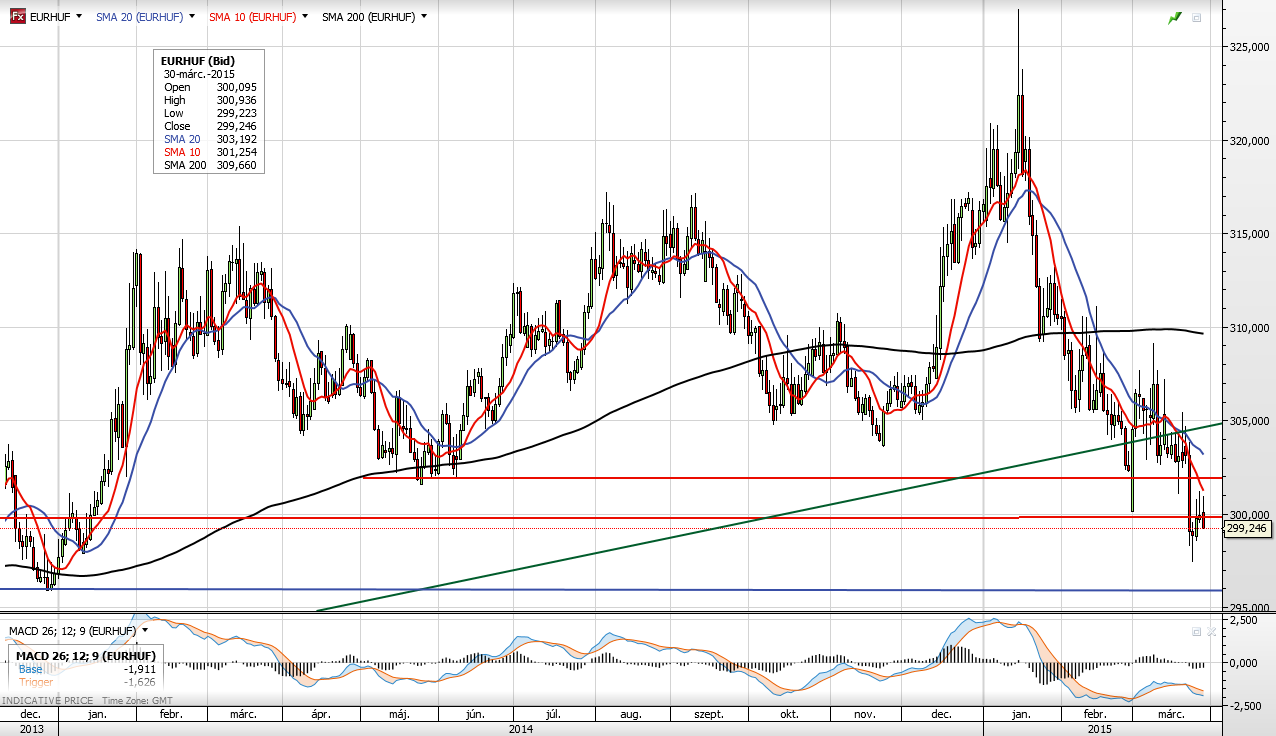Click the SMA 200 value 309,660
This screenshot has width=1276, height=736.
[236, 165]
